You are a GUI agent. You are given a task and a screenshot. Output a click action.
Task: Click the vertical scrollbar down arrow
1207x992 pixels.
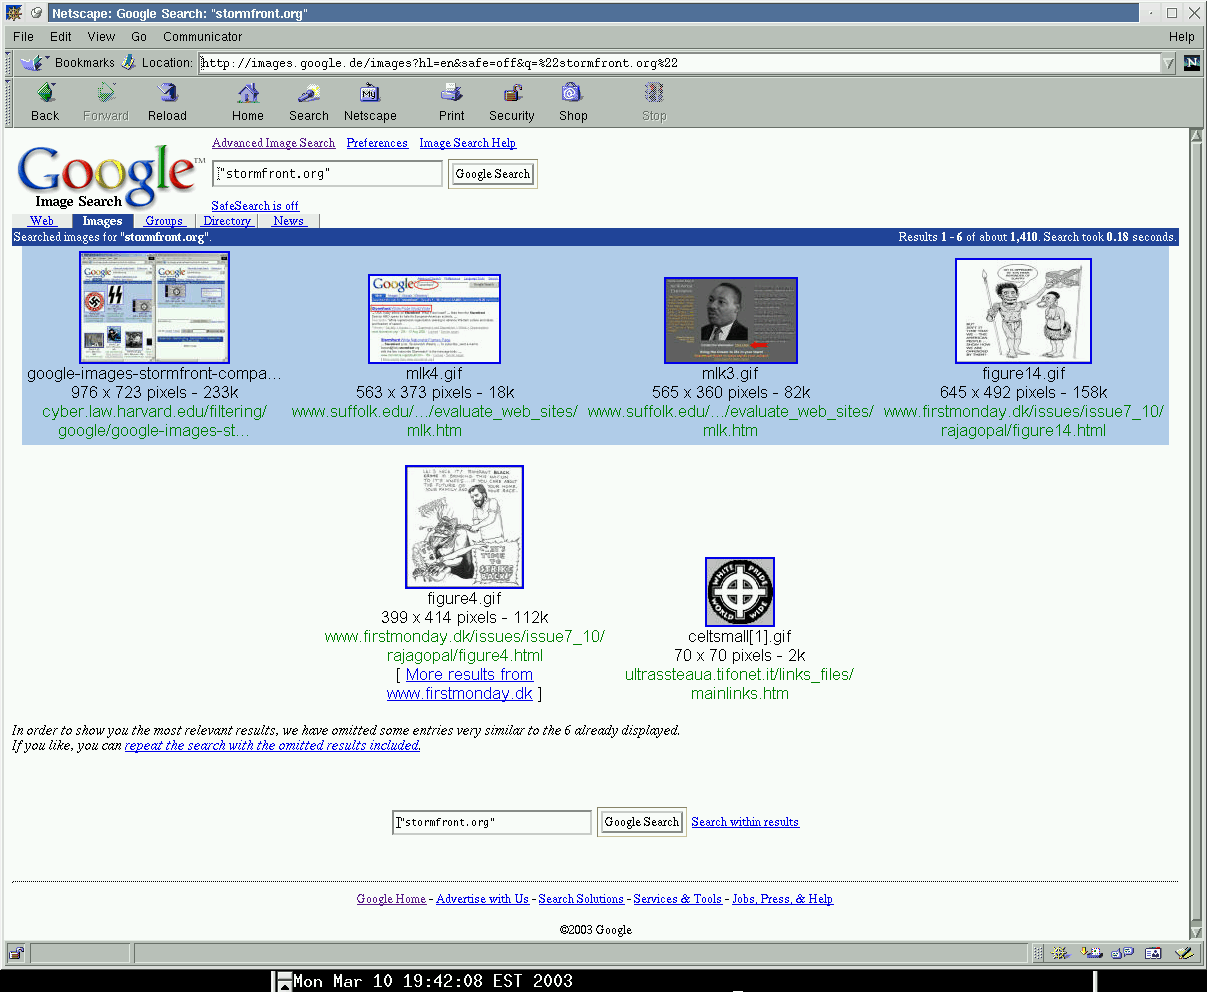click(x=1196, y=932)
